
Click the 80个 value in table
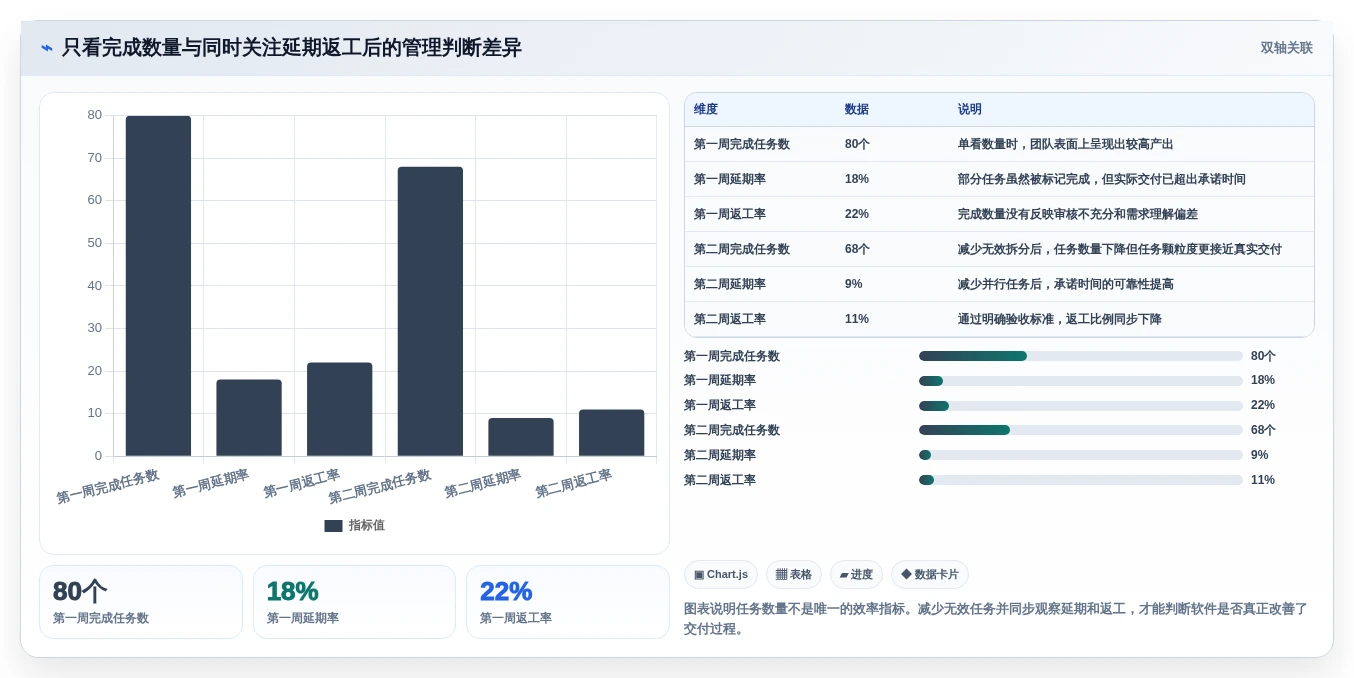pos(857,144)
